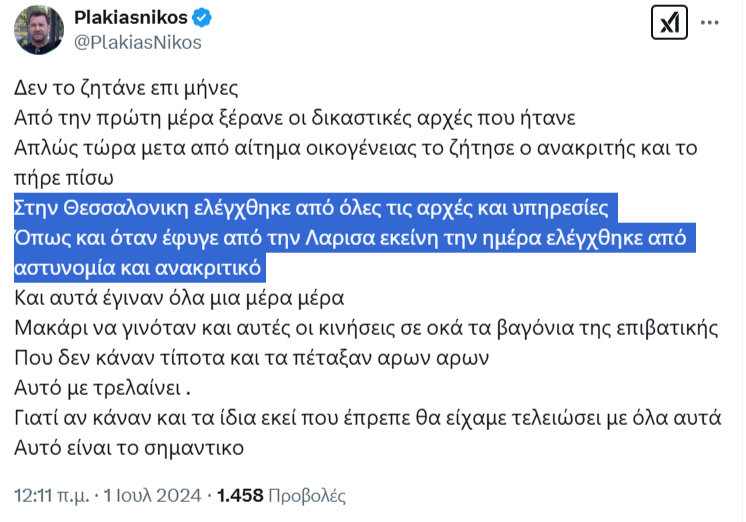Open the @PlakiasNikos handle link
The width and height of the screenshot is (746, 522).
click(138, 42)
